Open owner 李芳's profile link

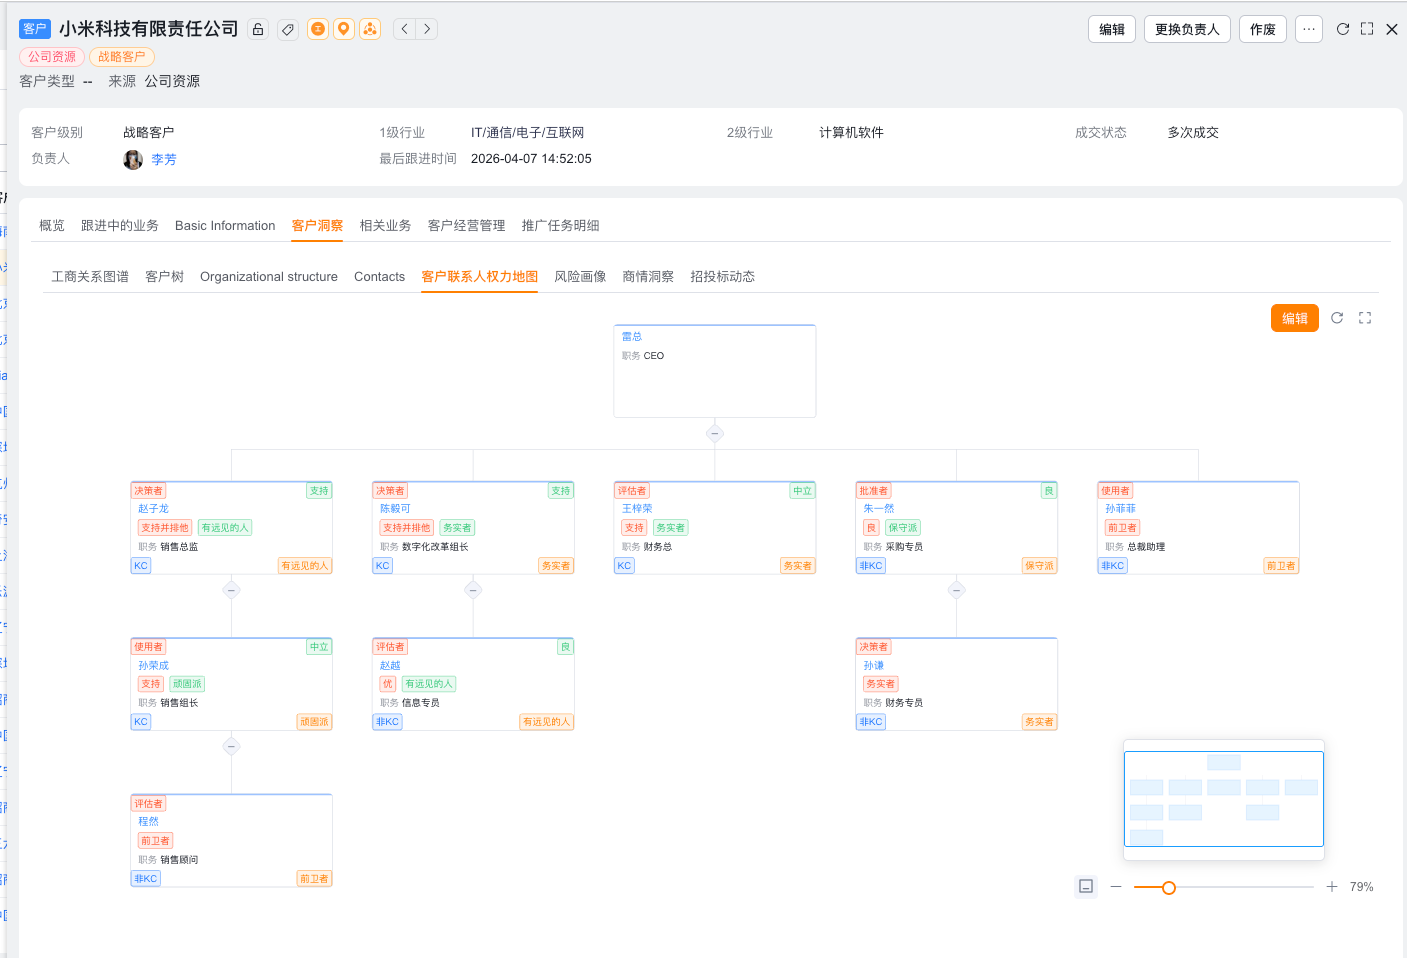point(164,159)
